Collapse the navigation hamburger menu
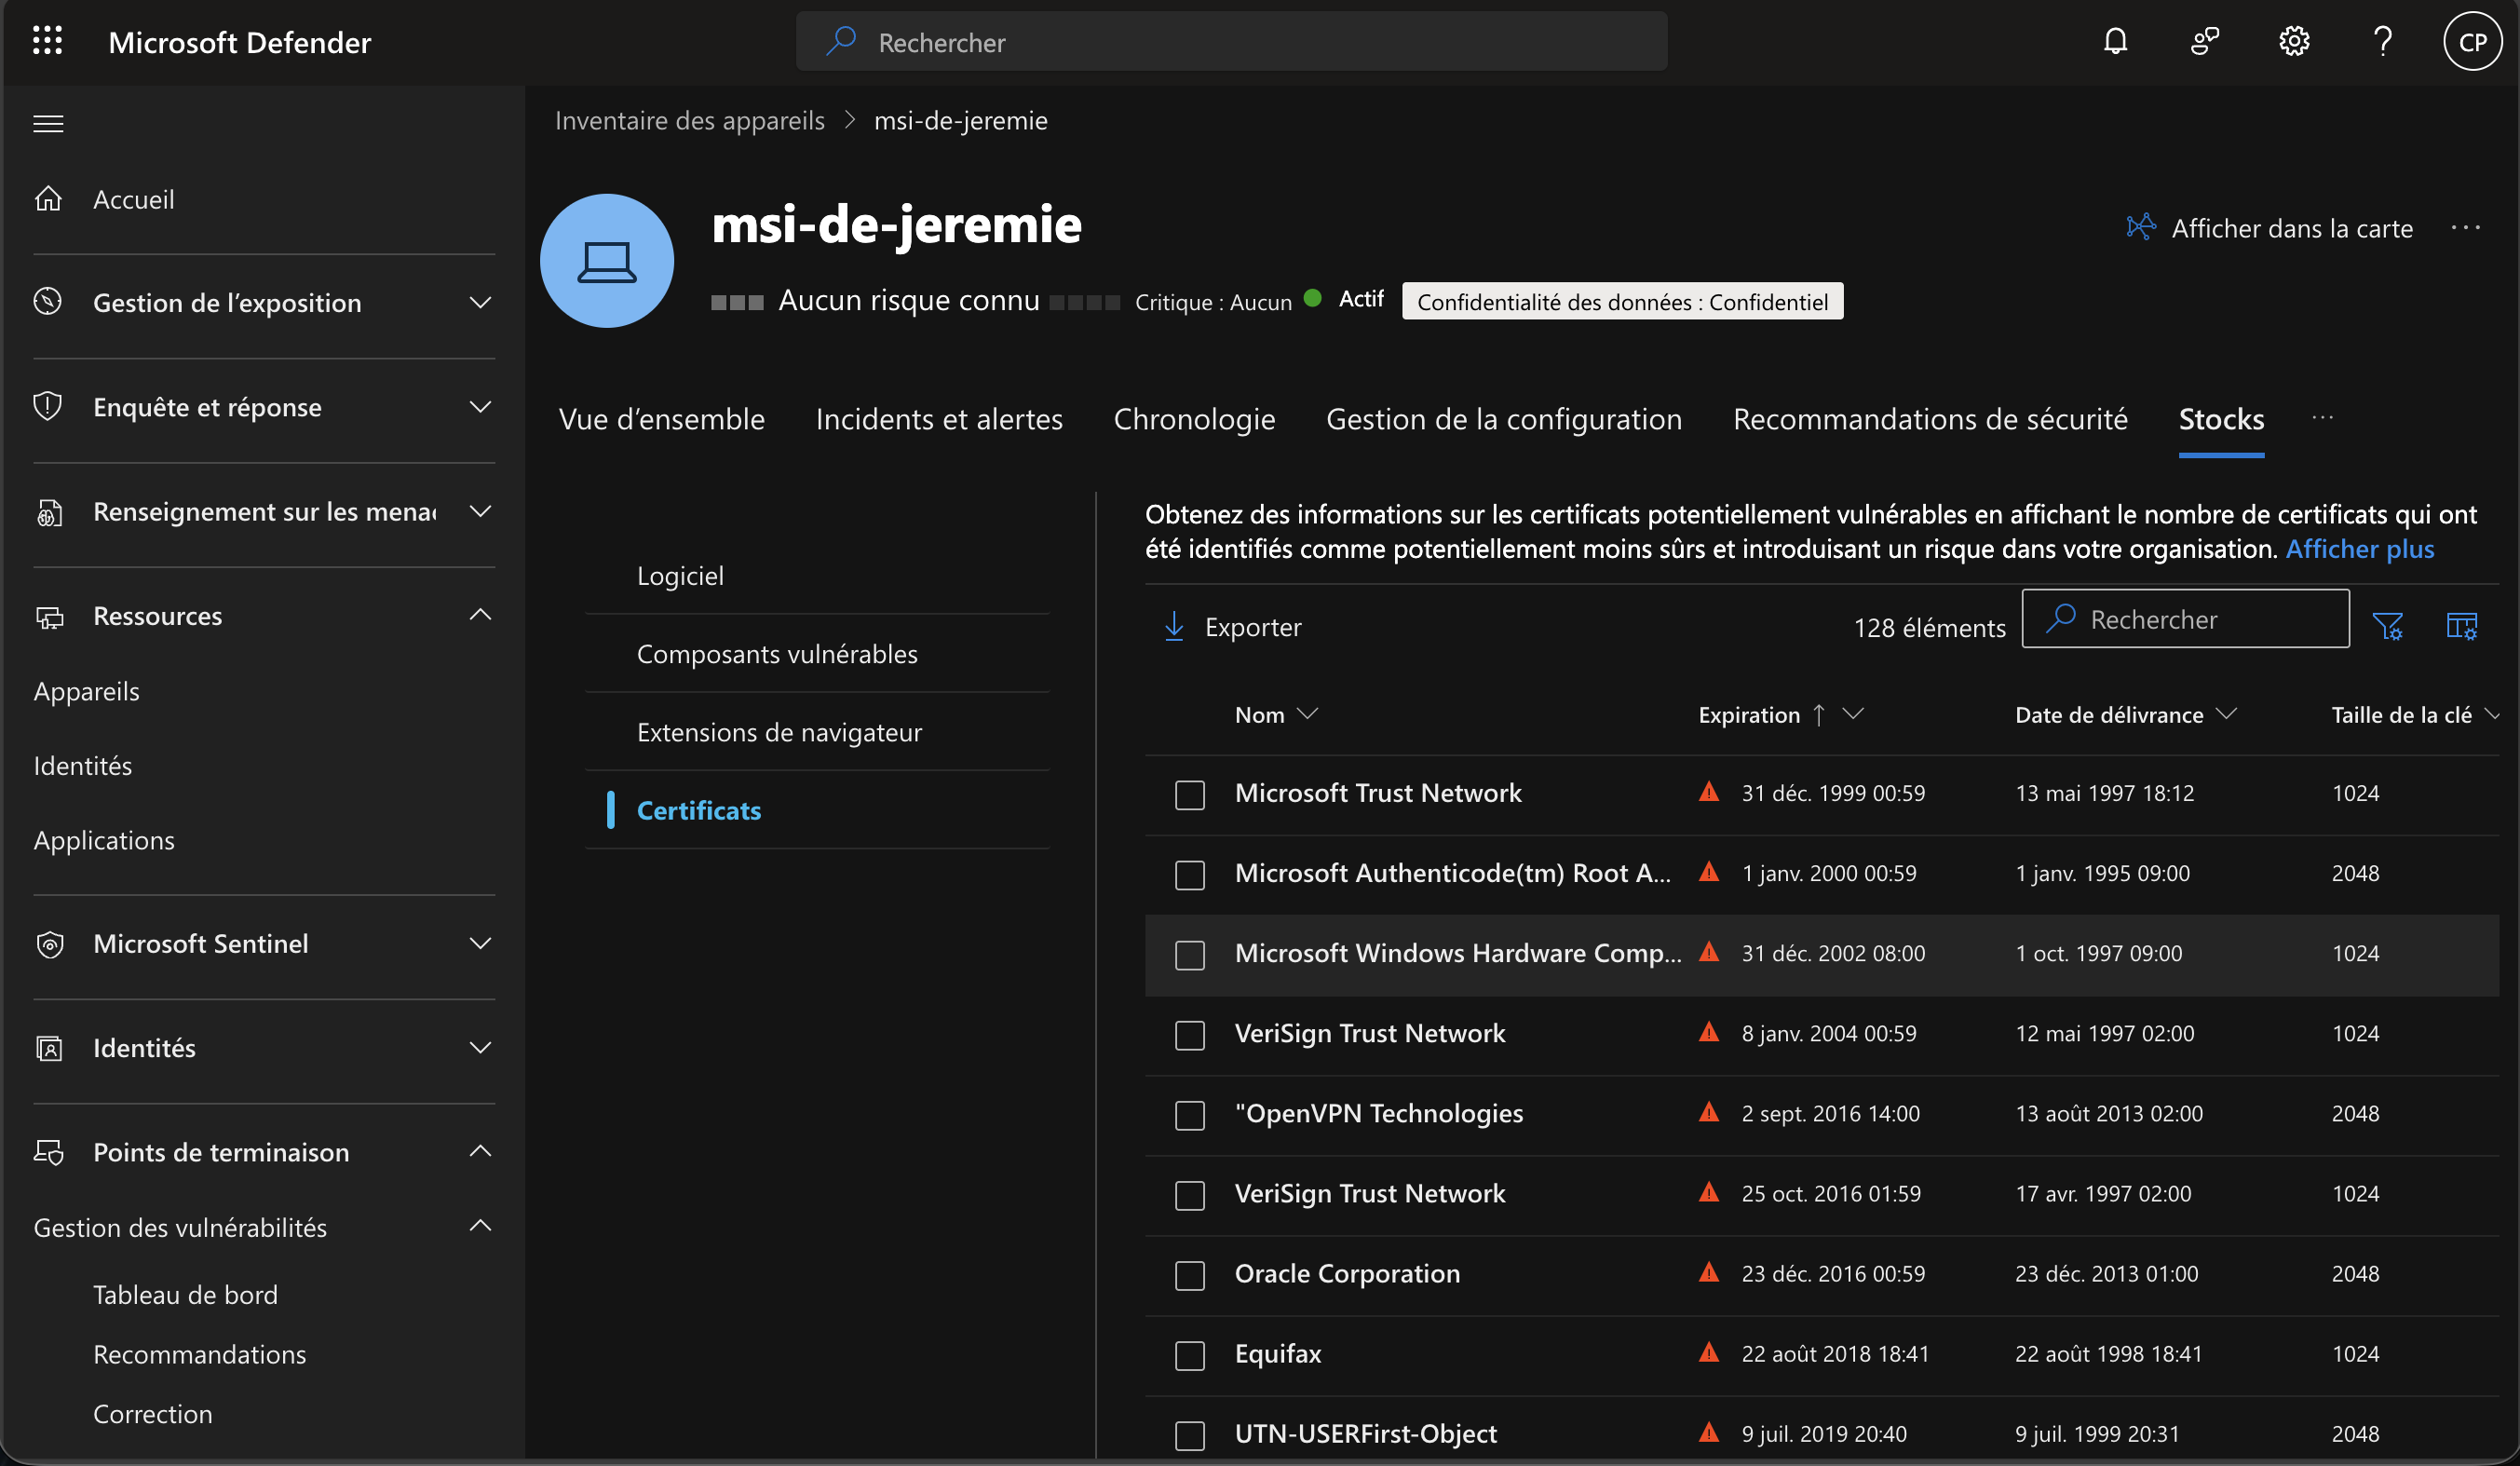This screenshot has height=1466, width=2520. click(48, 123)
